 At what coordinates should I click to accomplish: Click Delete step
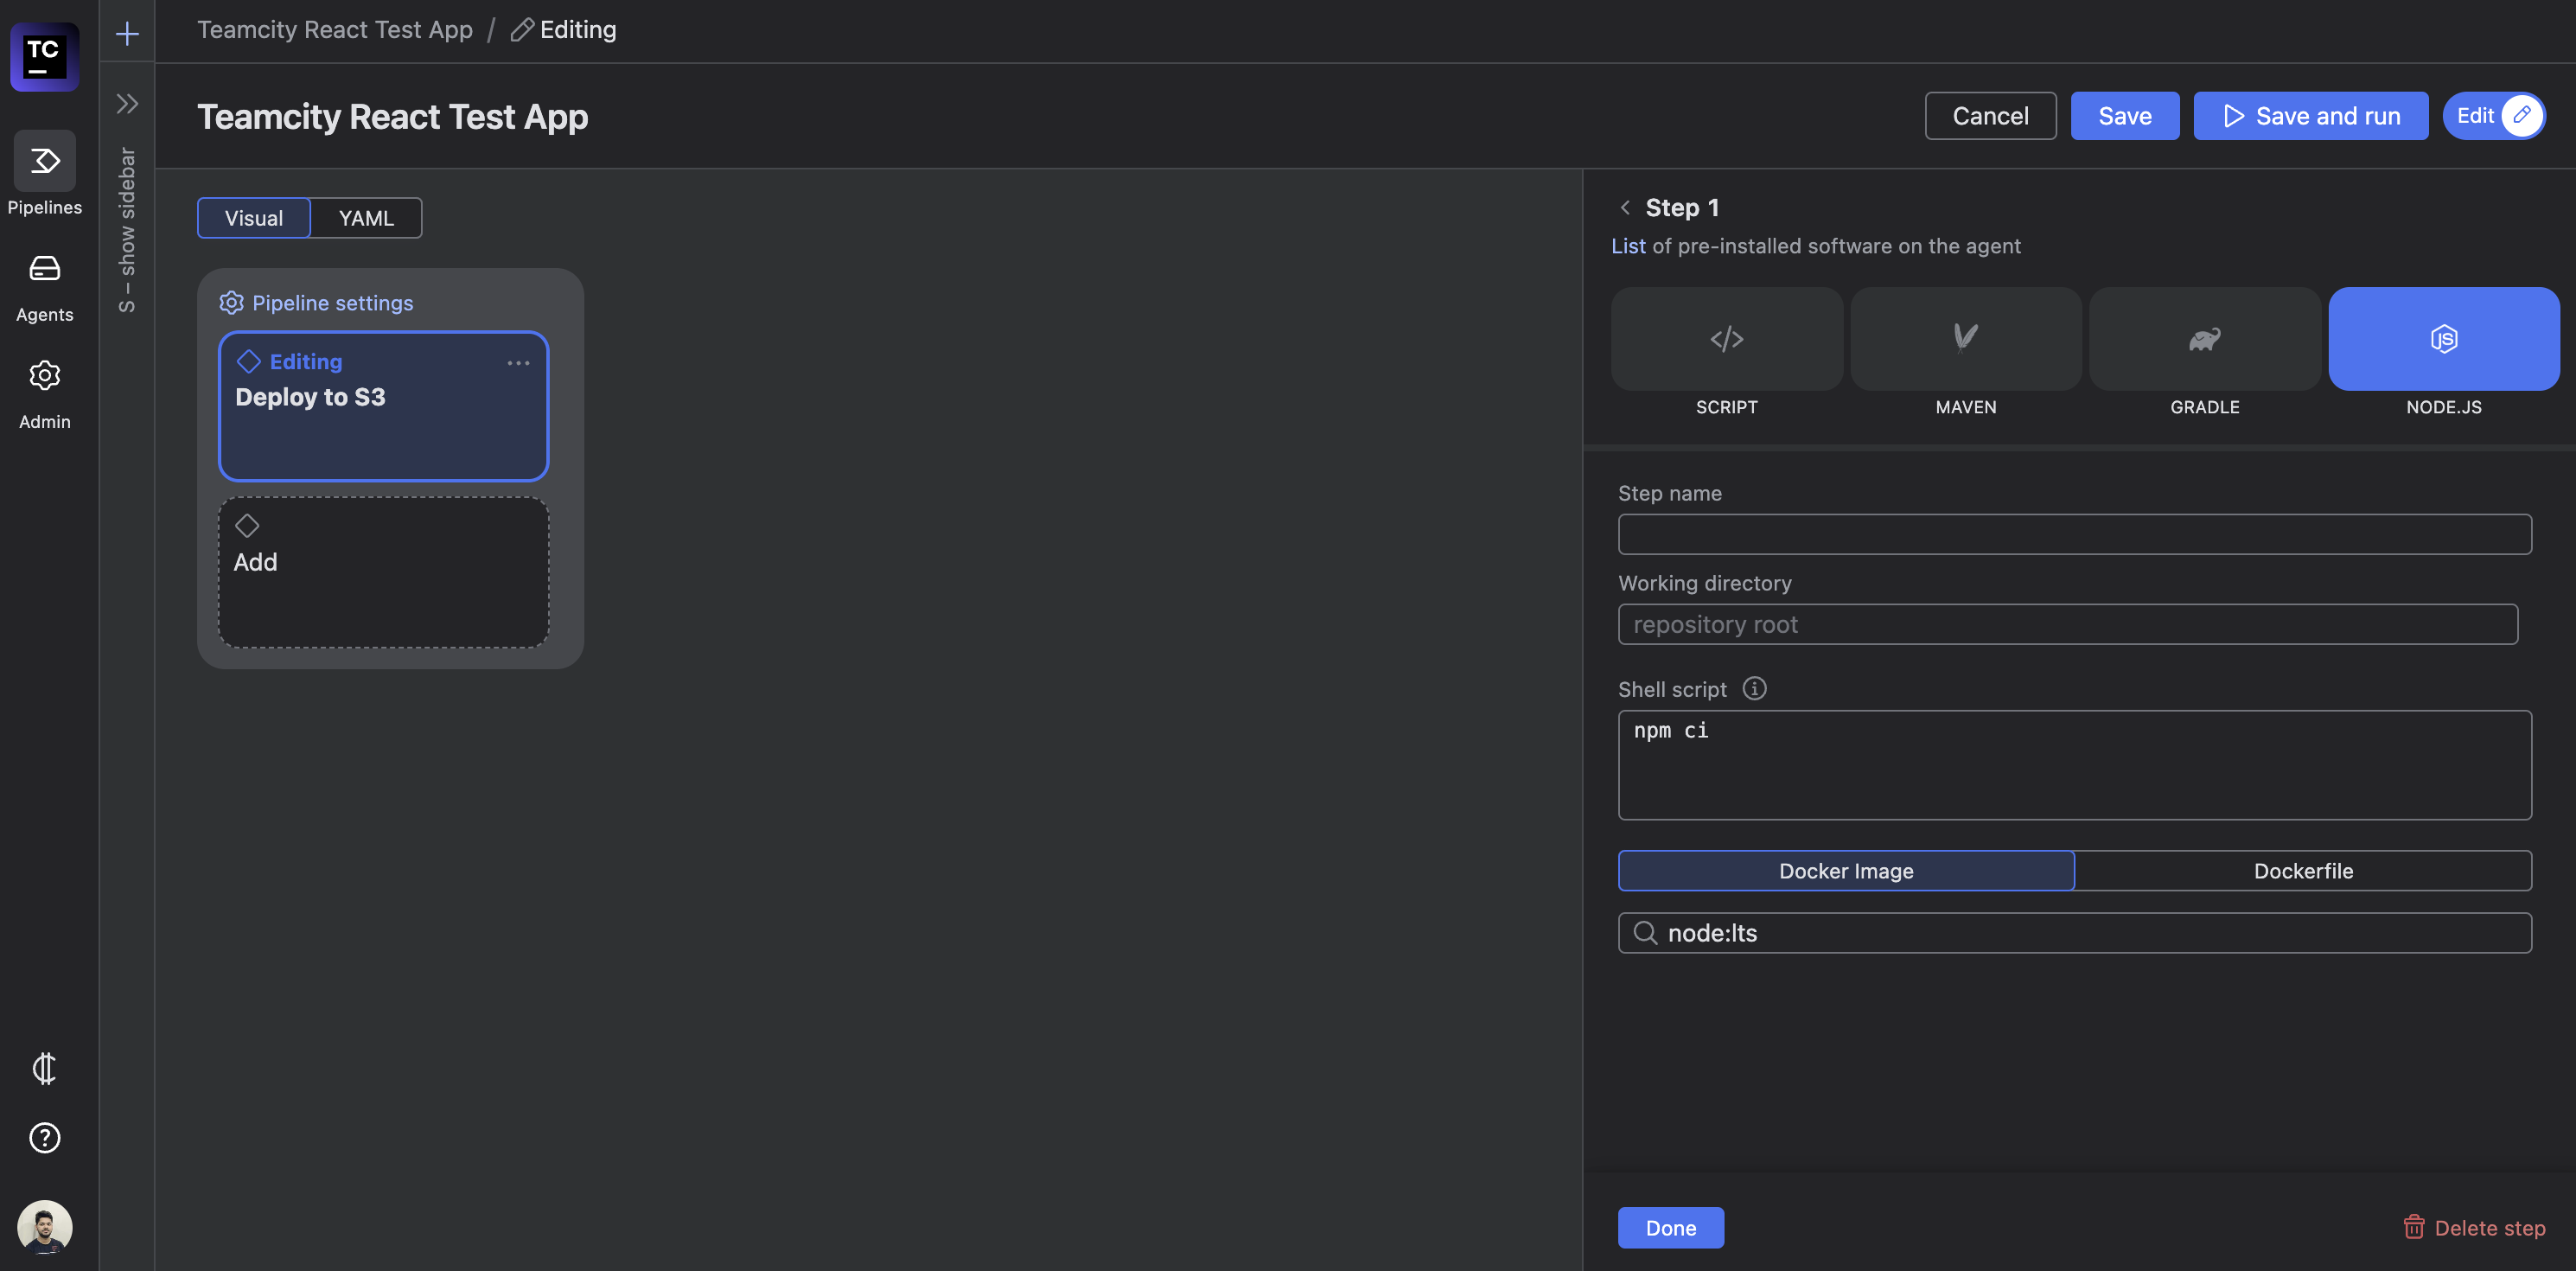point(2474,1228)
